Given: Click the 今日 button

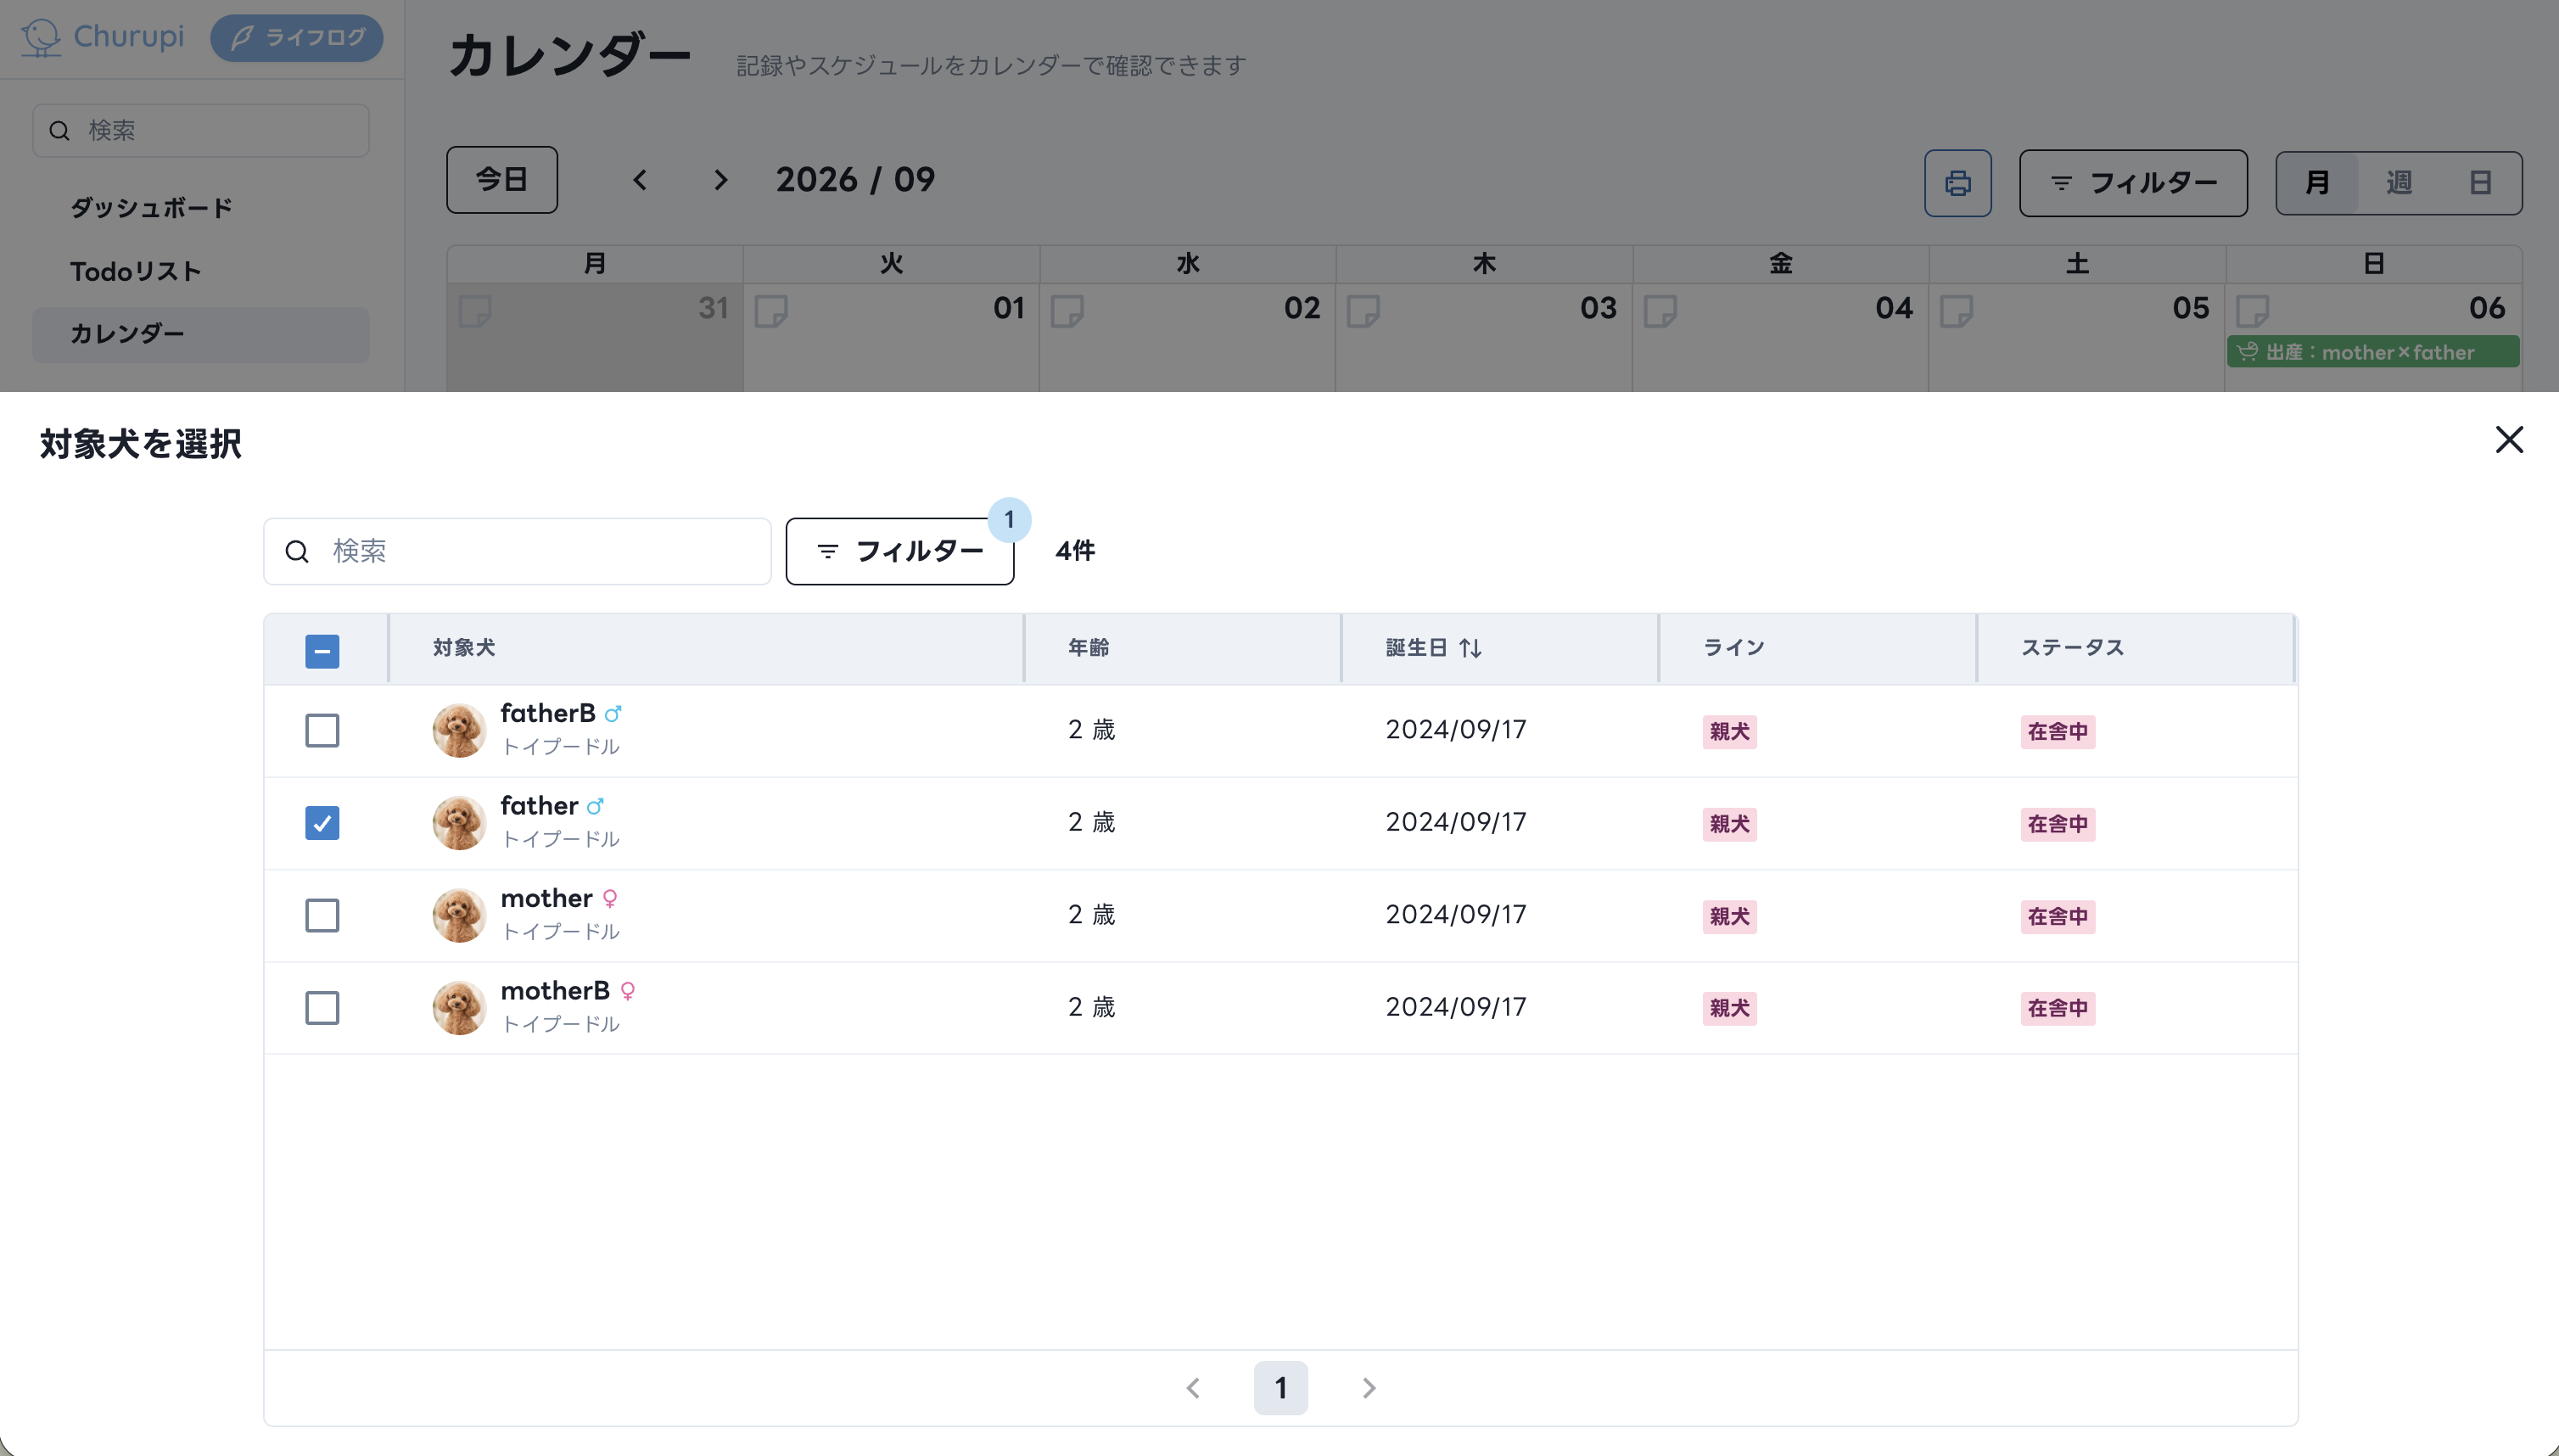Looking at the screenshot, I should point(502,180).
